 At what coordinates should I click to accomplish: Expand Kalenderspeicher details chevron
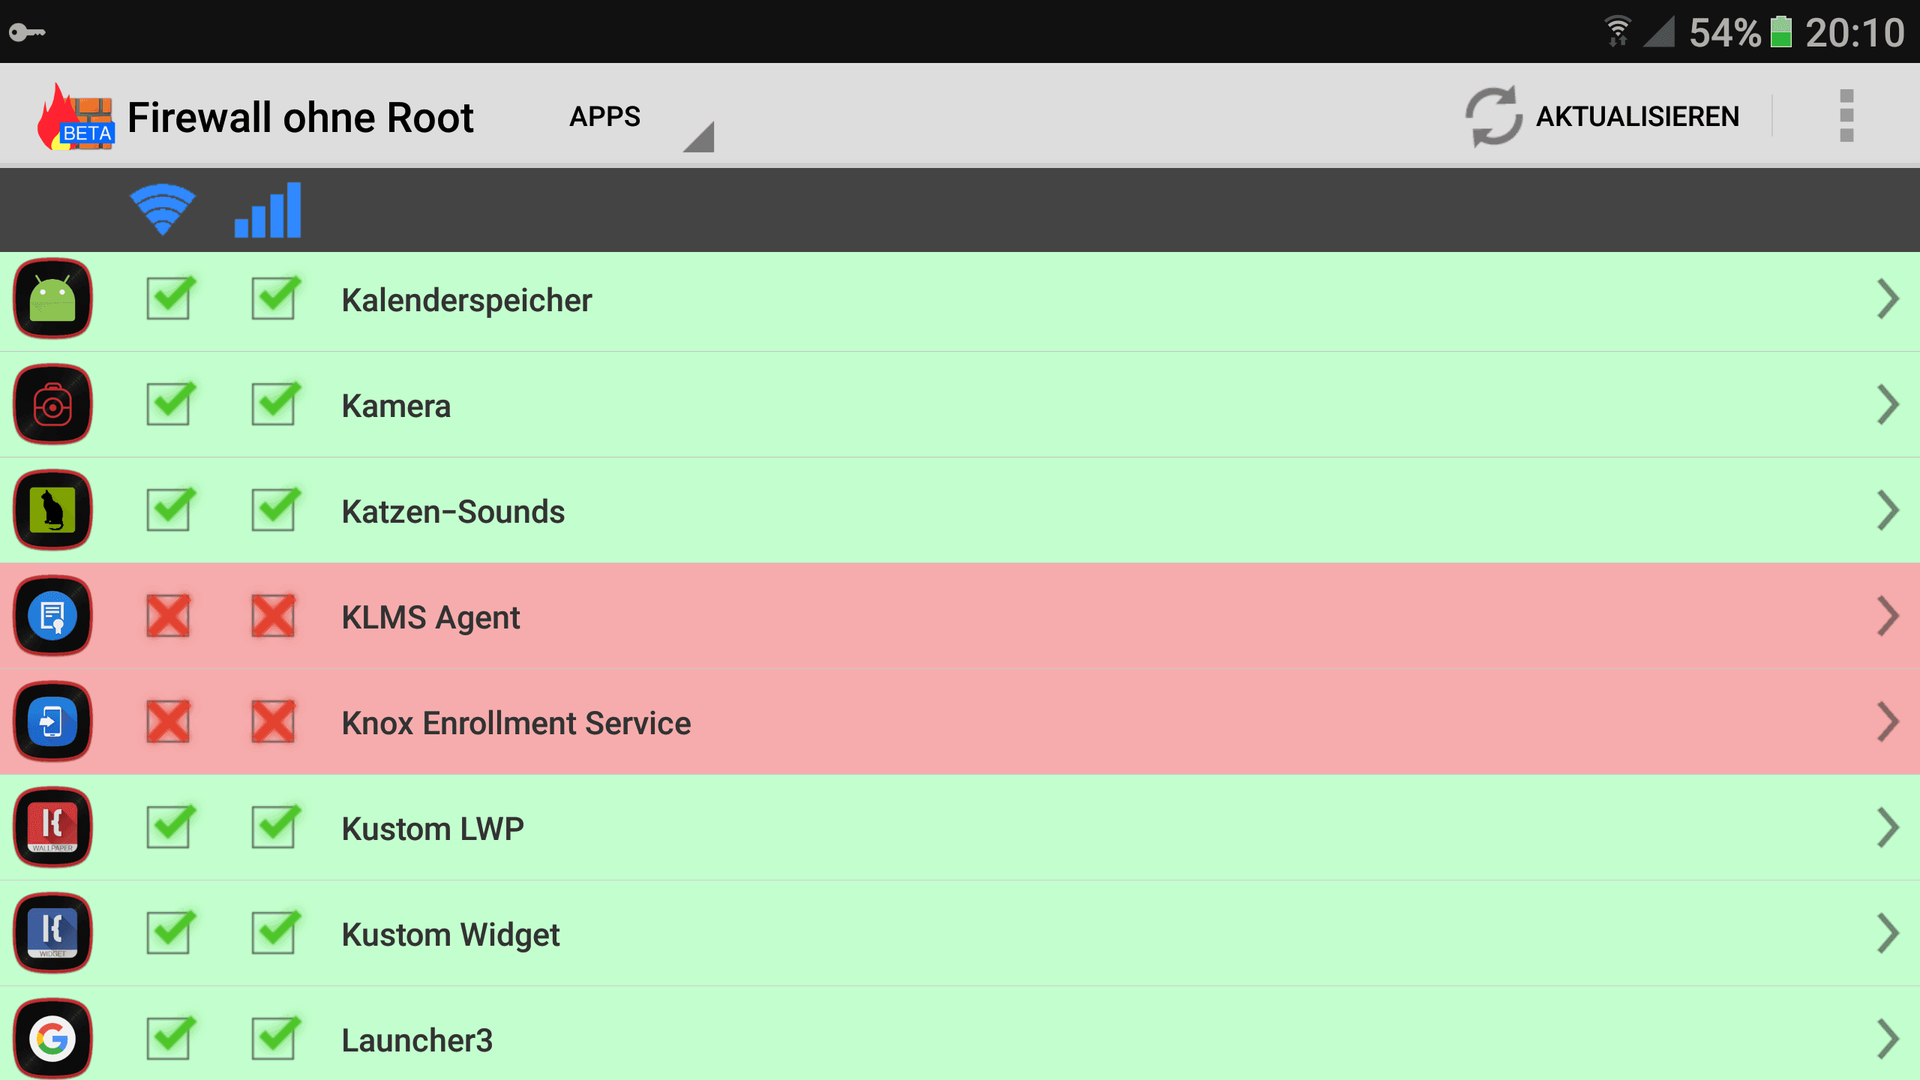(1887, 299)
